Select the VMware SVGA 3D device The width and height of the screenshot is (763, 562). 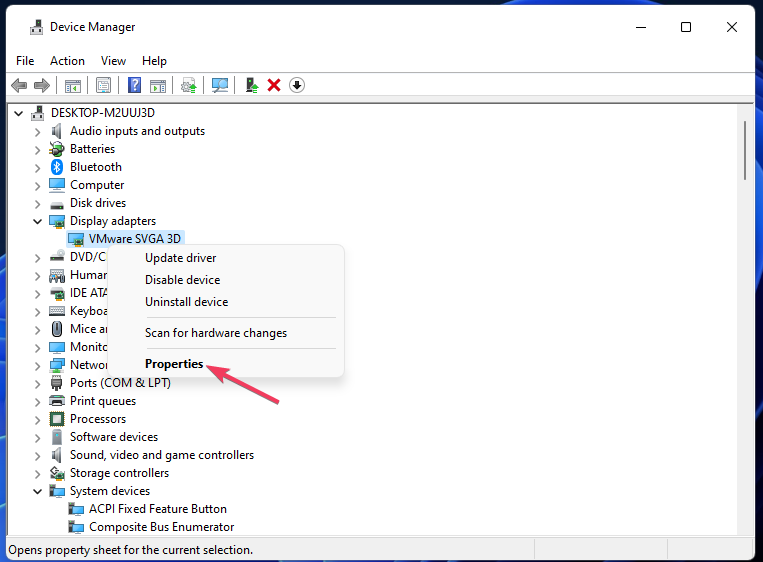click(x=134, y=239)
